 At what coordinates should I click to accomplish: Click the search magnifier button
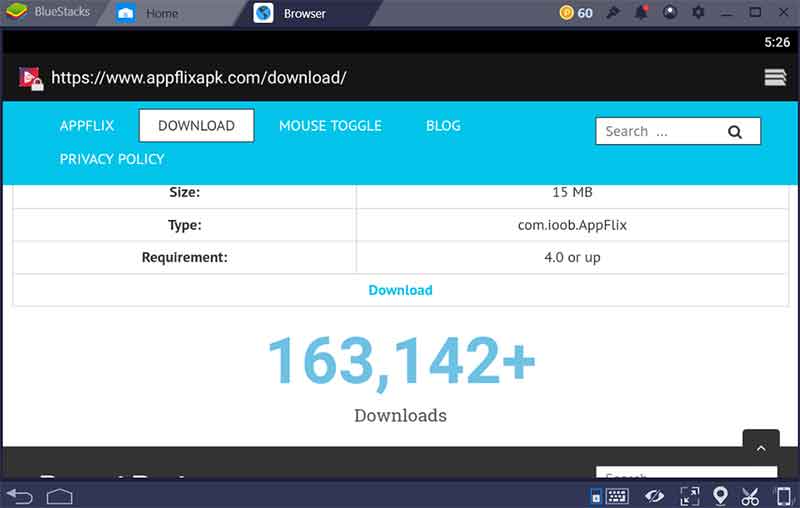click(735, 132)
